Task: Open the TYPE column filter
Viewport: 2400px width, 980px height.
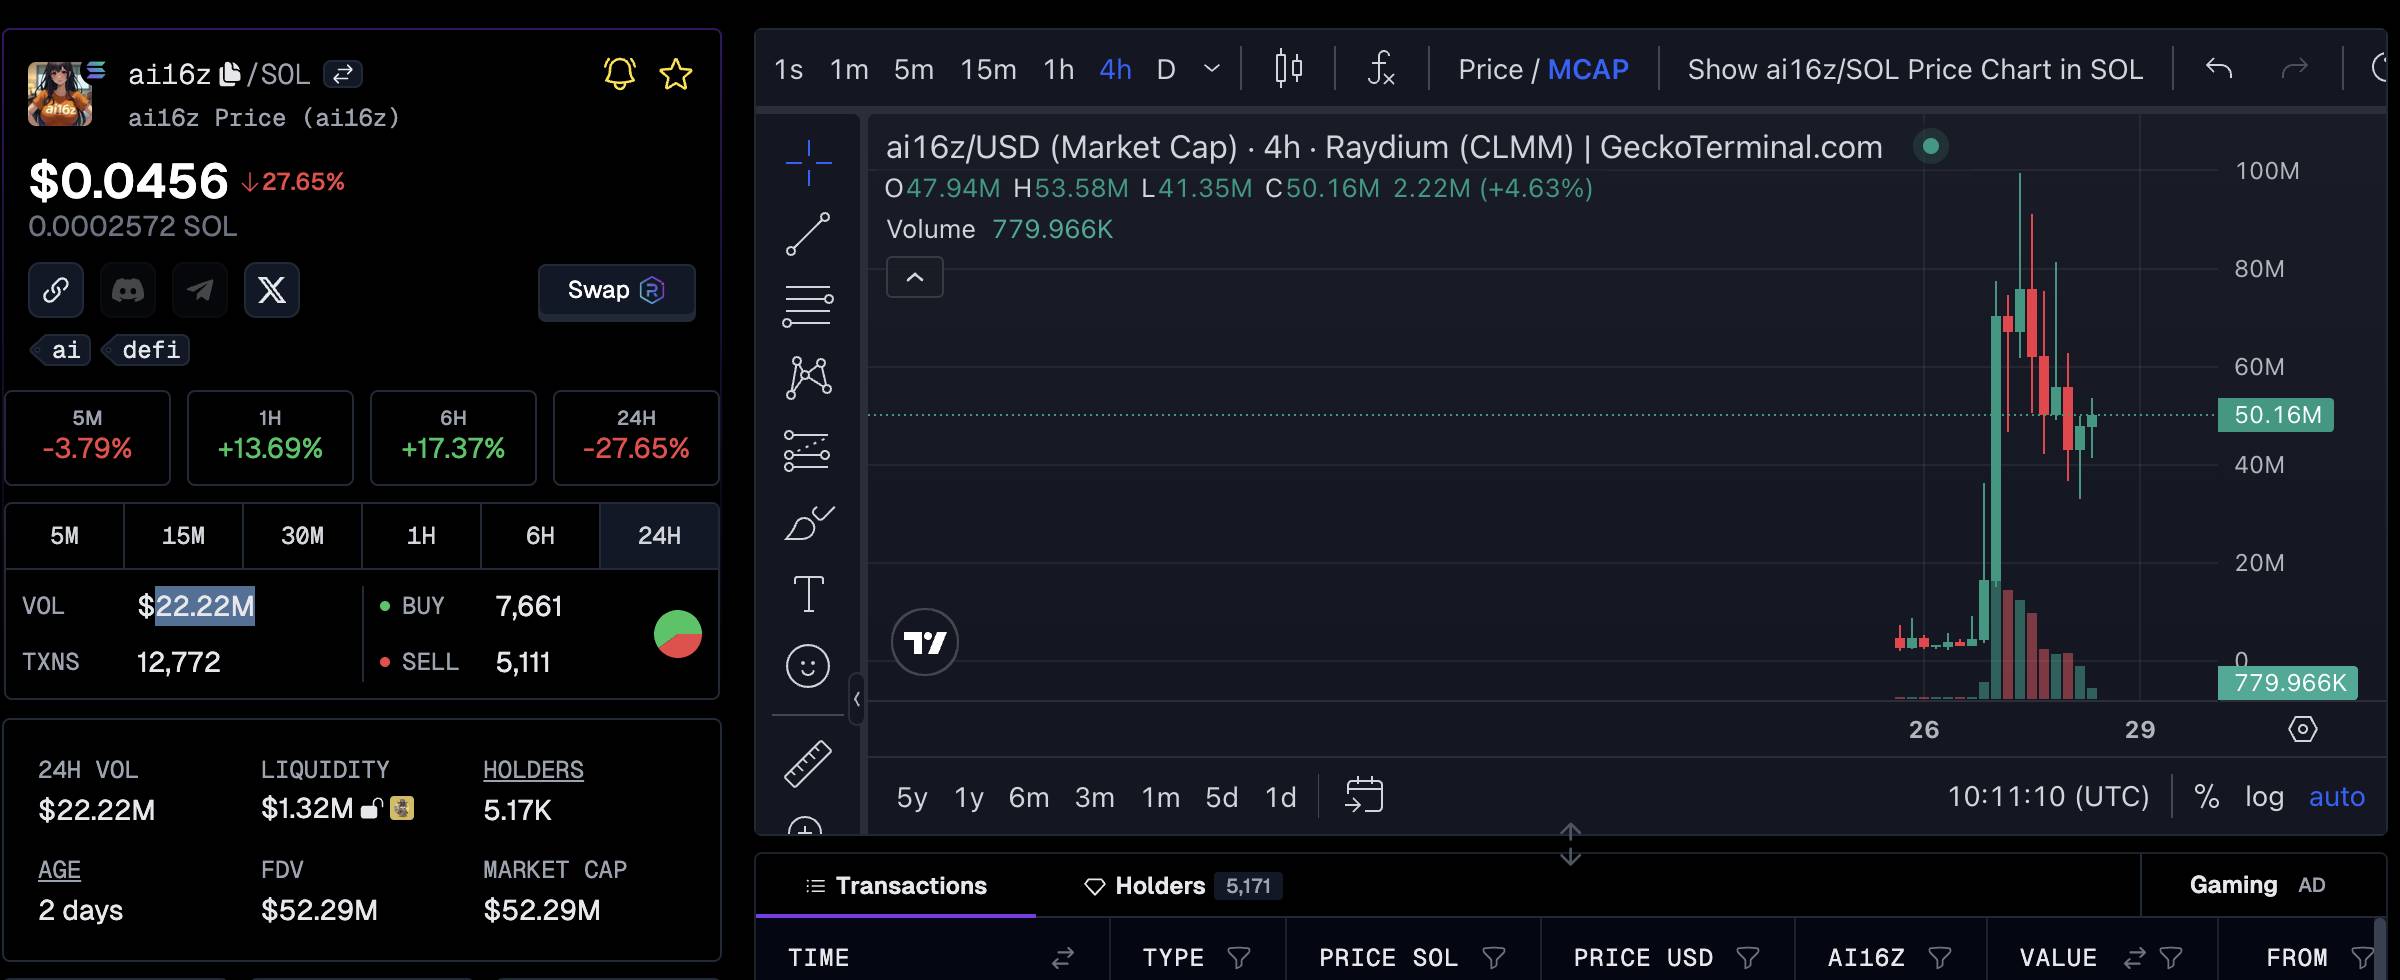Action: point(1239,958)
